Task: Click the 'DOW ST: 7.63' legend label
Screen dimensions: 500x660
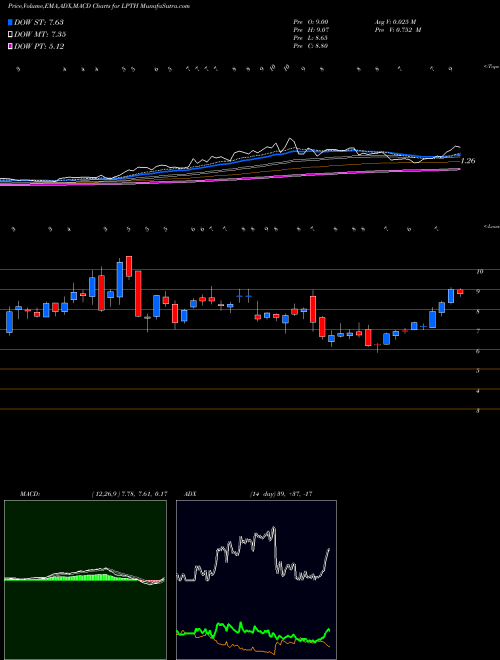Action: point(39,22)
